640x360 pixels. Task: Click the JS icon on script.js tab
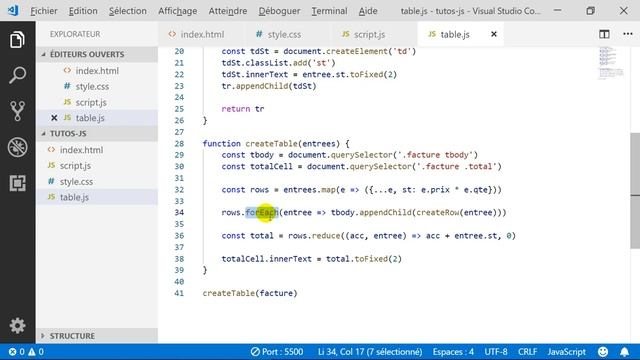click(x=346, y=34)
